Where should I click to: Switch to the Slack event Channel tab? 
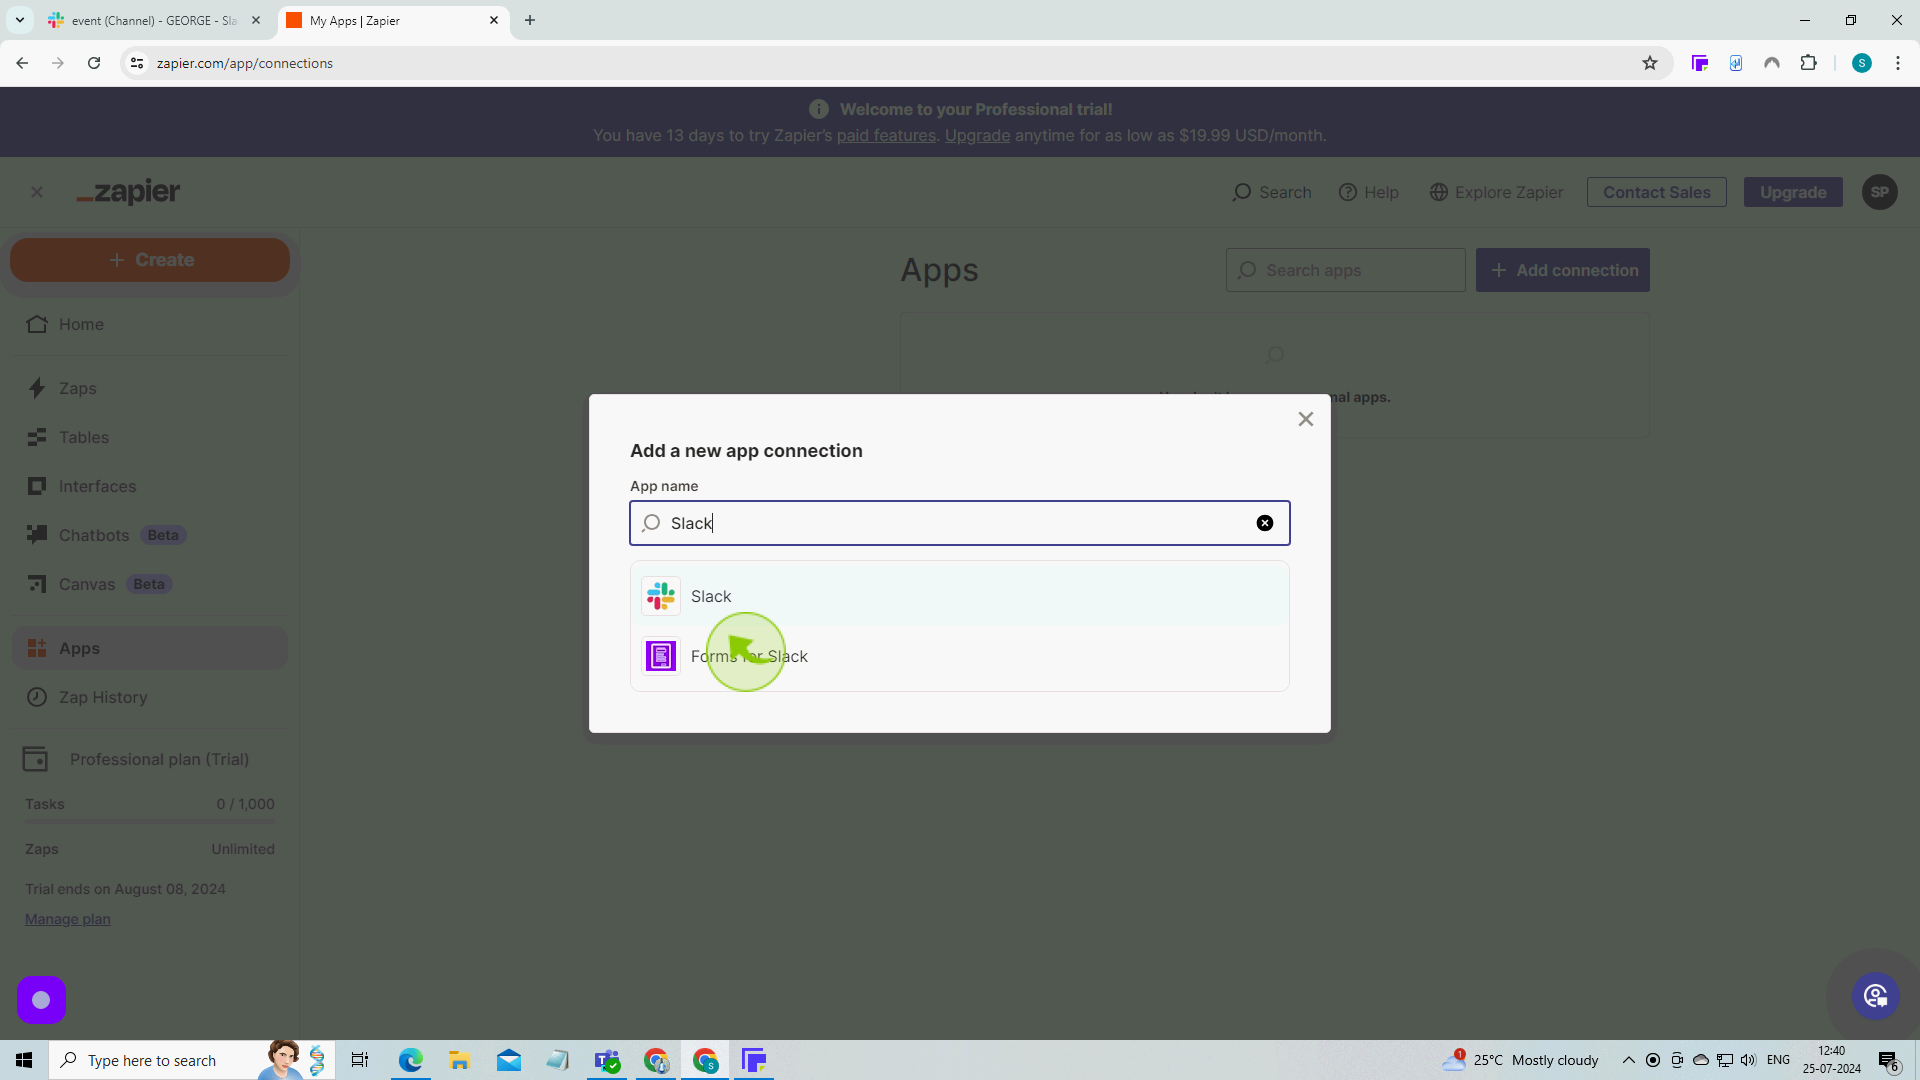pyautogui.click(x=154, y=20)
